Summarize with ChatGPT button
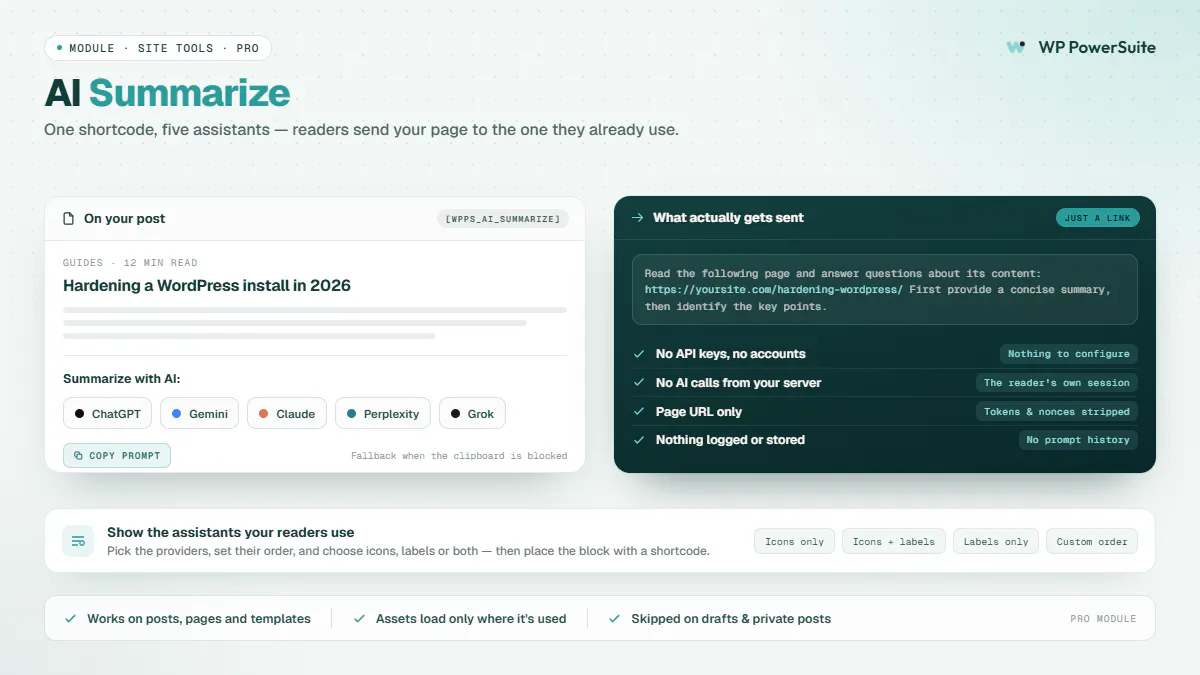 pos(108,413)
